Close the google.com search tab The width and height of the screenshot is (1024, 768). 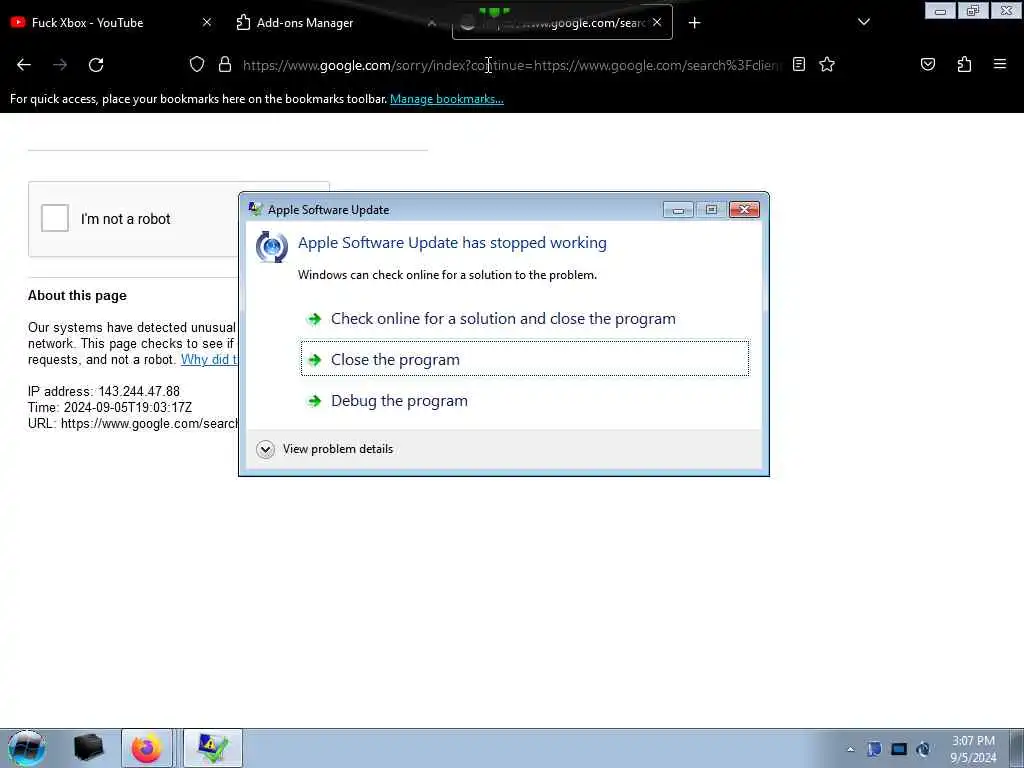tap(657, 22)
